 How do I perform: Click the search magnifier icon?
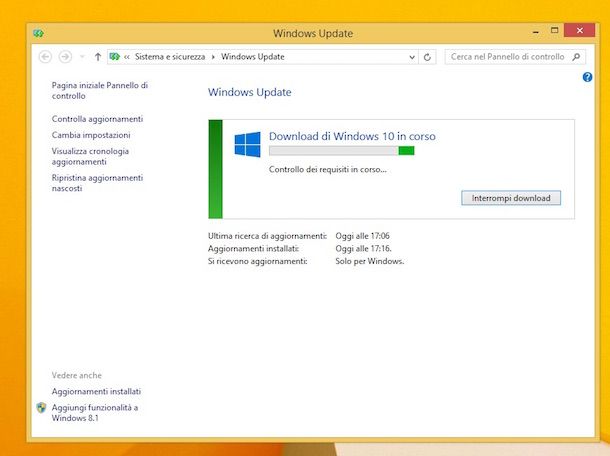576,57
